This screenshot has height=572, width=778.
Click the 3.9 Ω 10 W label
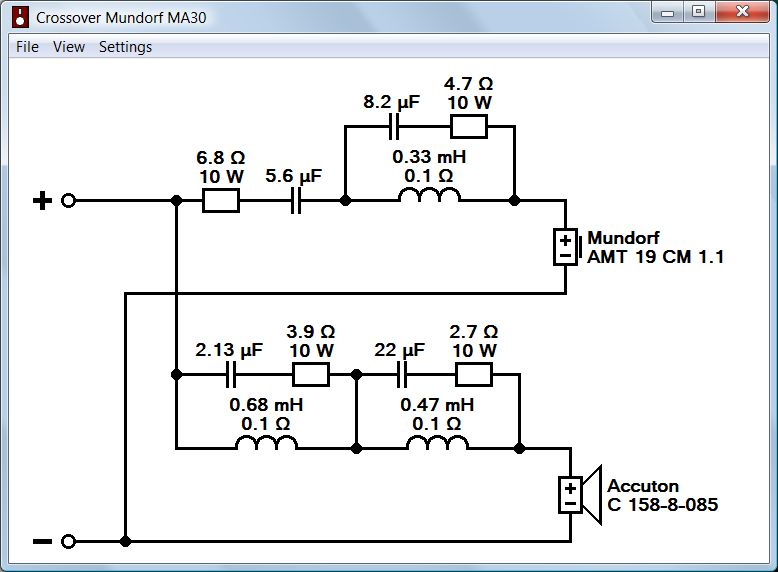pos(311,341)
